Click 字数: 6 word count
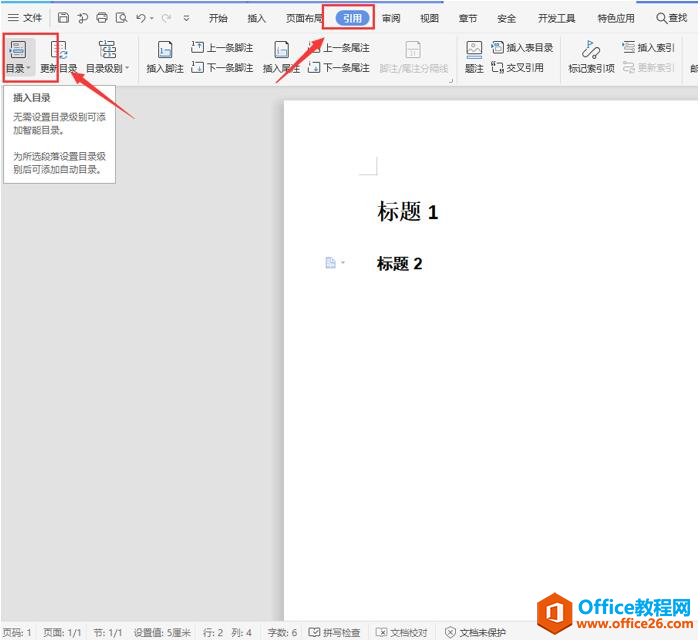The width and height of the screenshot is (700, 641). (x=282, y=633)
